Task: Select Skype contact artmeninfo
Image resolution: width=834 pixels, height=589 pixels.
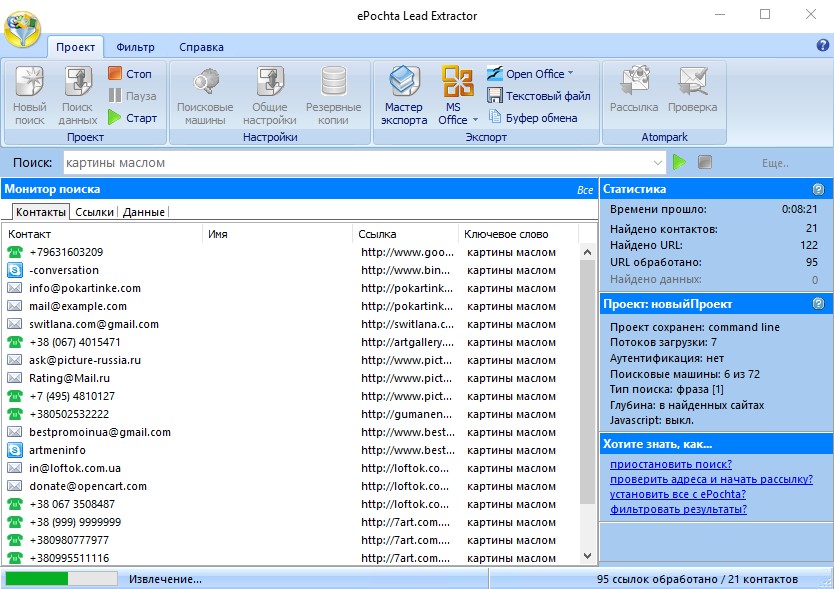Action: [290, 450]
